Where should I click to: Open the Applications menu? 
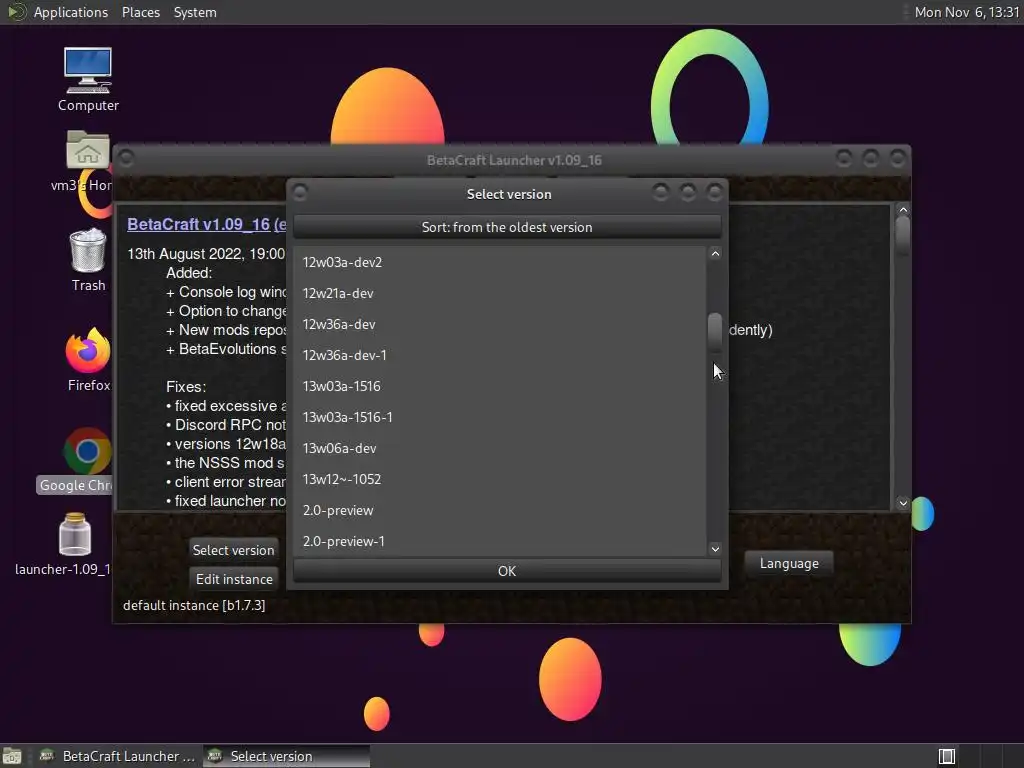tap(71, 12)
